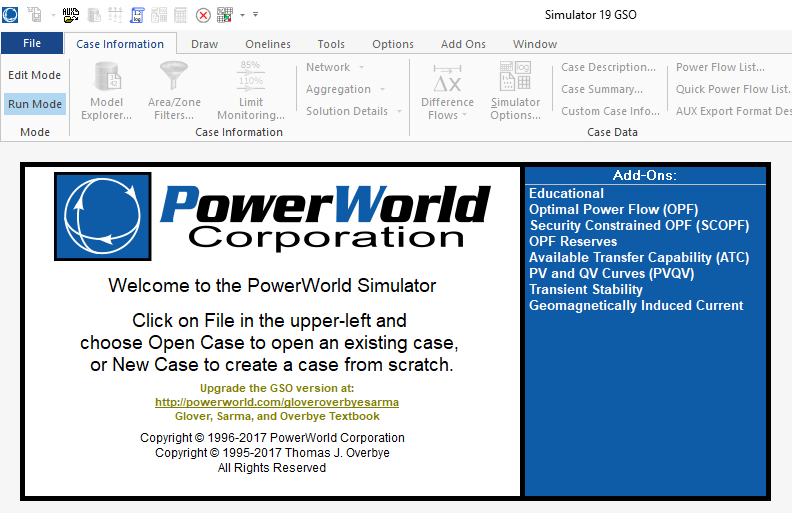Switch to the Window tab
Viewport: 792px width, 513px height.
535,44
